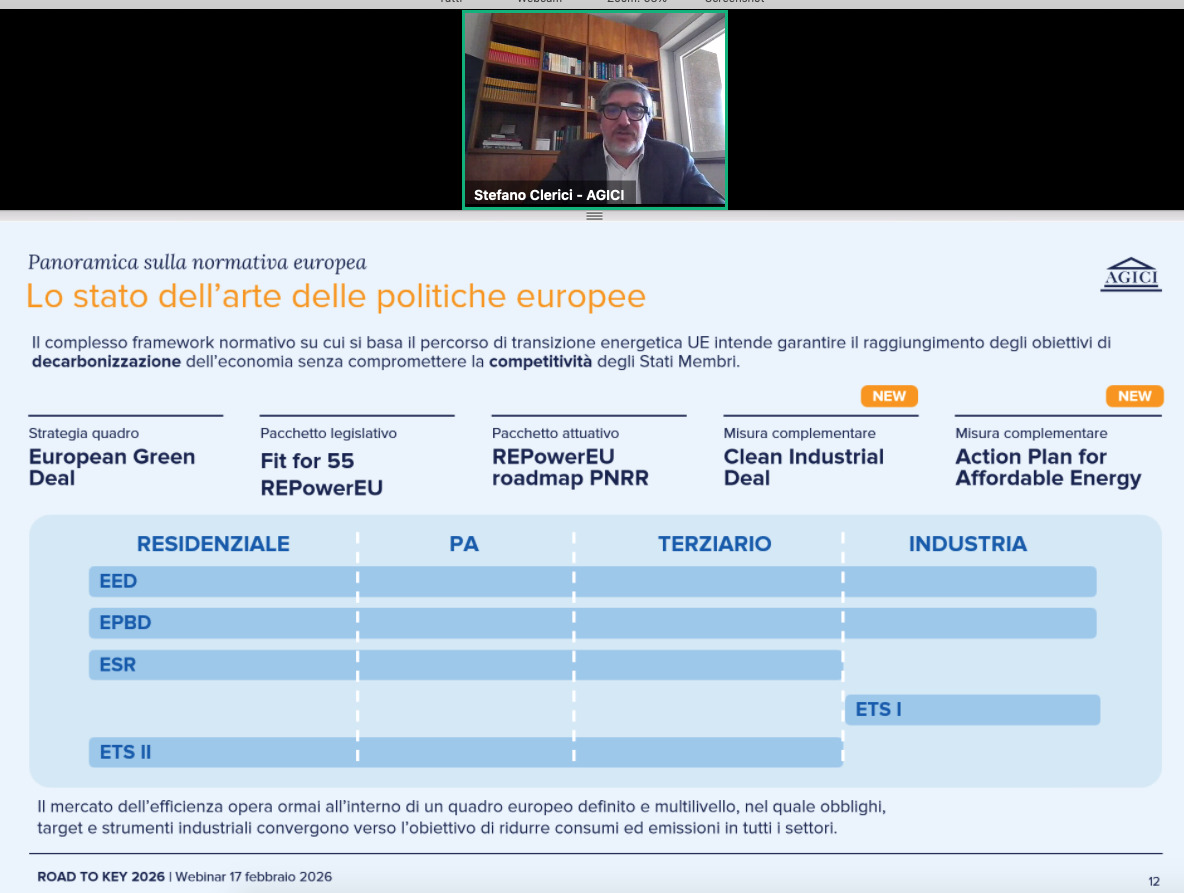The height and width of the screenshot is (893, 1184).
Task: Click the 'ROAD TO KEY 2026' footer text
Action: pyautogui.click(x=100, y=876)
